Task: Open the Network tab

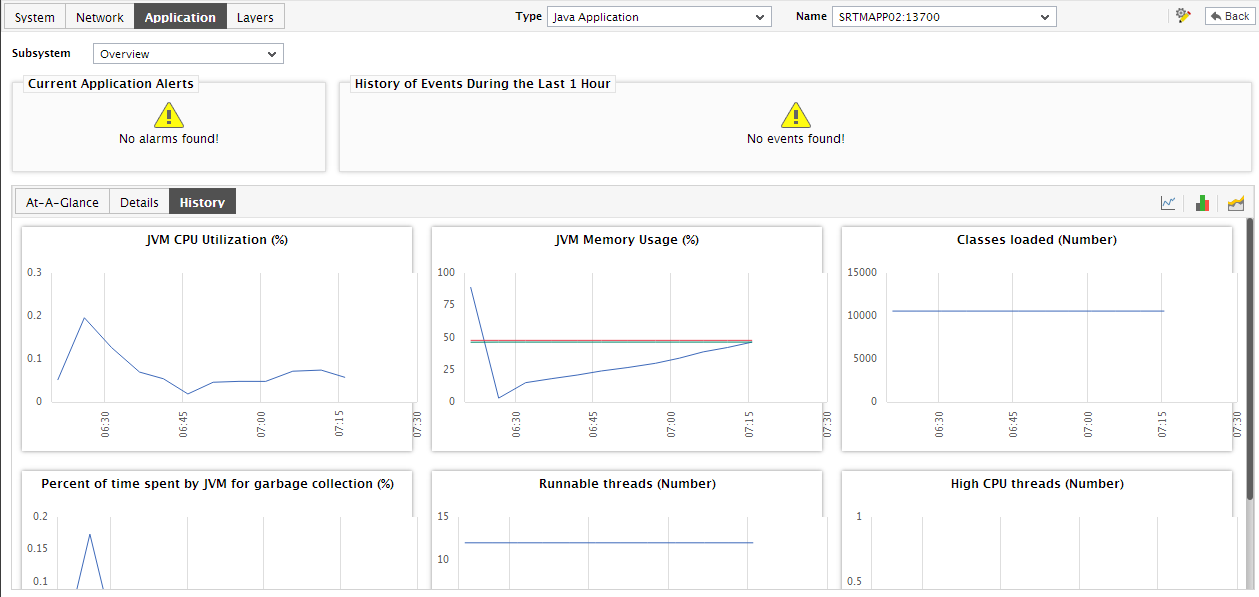Action: pyautogui.click(x=100, y=17)
